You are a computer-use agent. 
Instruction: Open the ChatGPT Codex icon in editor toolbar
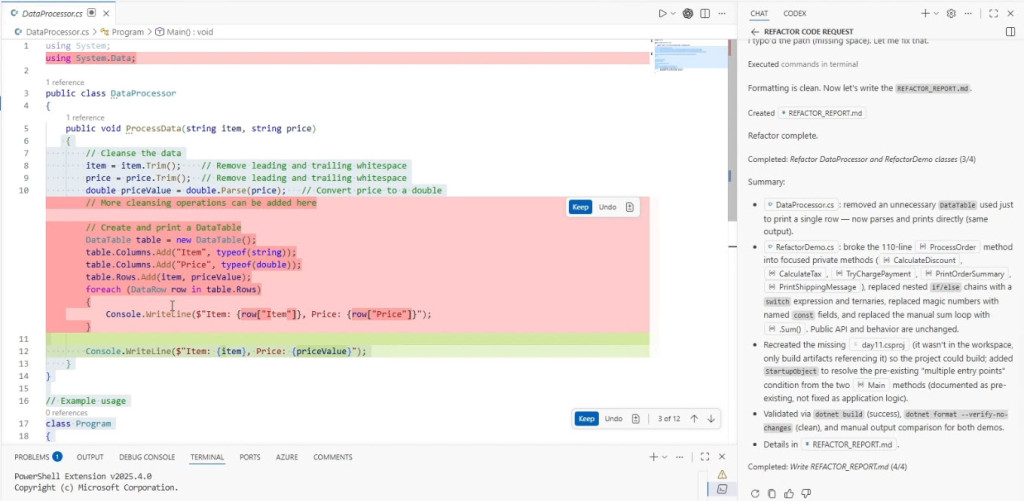click(688, 13)
